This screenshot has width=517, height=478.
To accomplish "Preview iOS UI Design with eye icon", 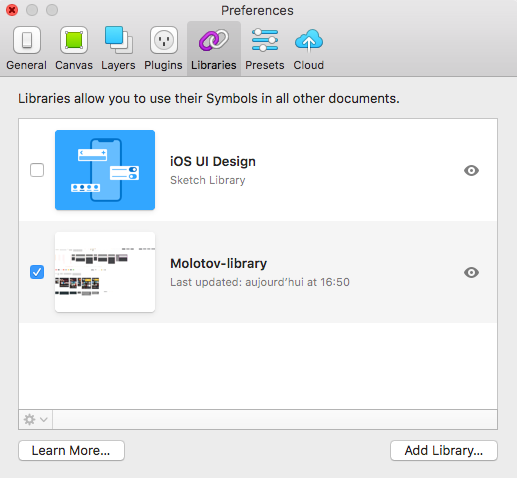I will click(471, 170).
